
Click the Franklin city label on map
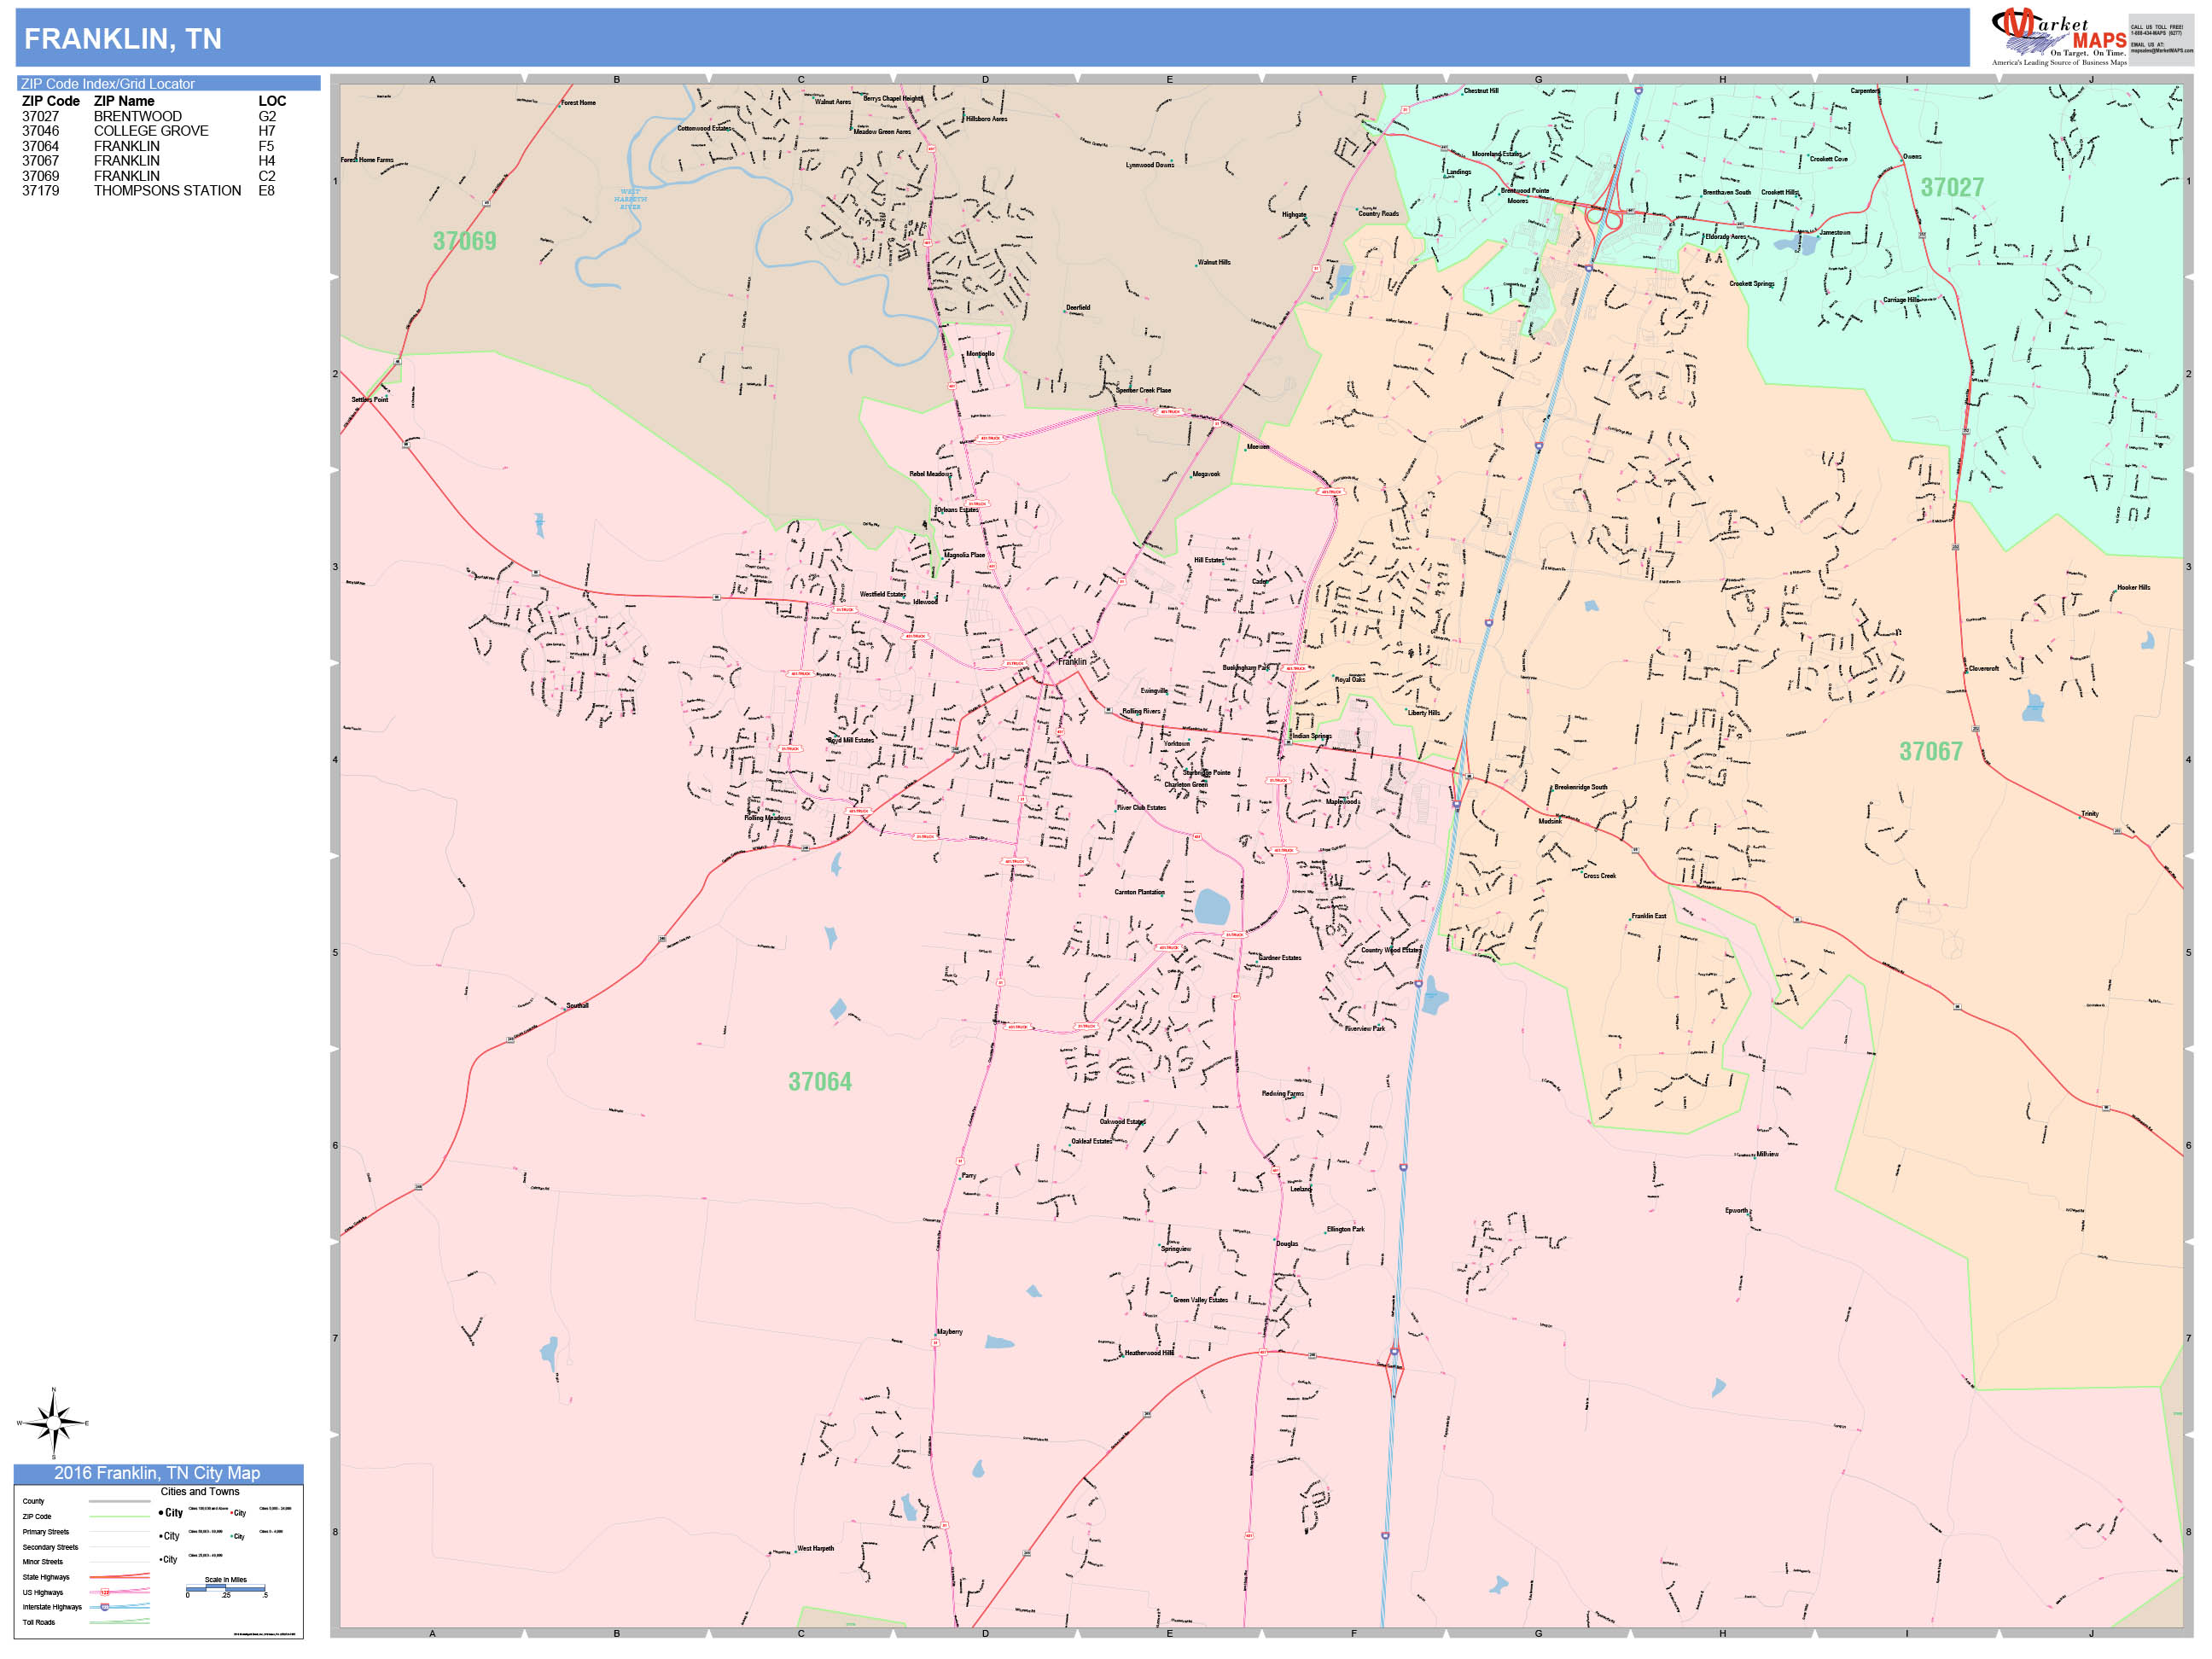click(x=1071, y=662)
